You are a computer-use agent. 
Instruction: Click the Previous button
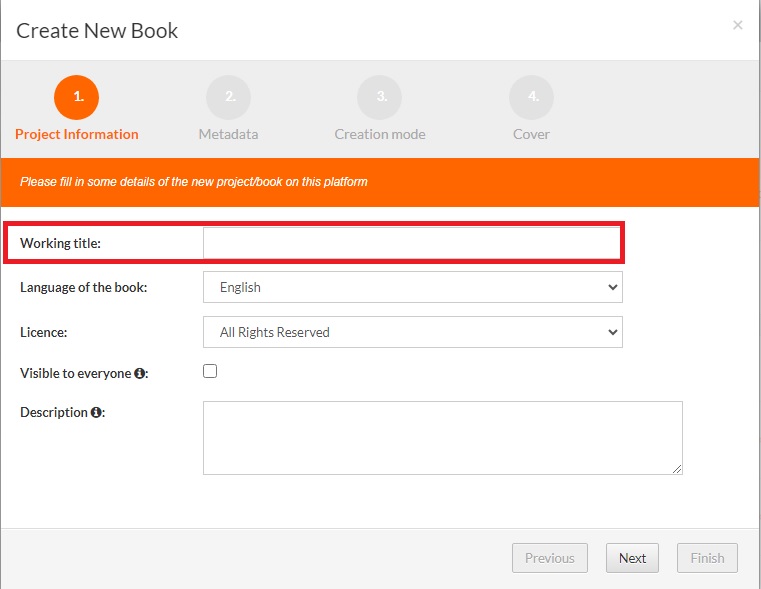pyautogui.click(x=549, y=558)
